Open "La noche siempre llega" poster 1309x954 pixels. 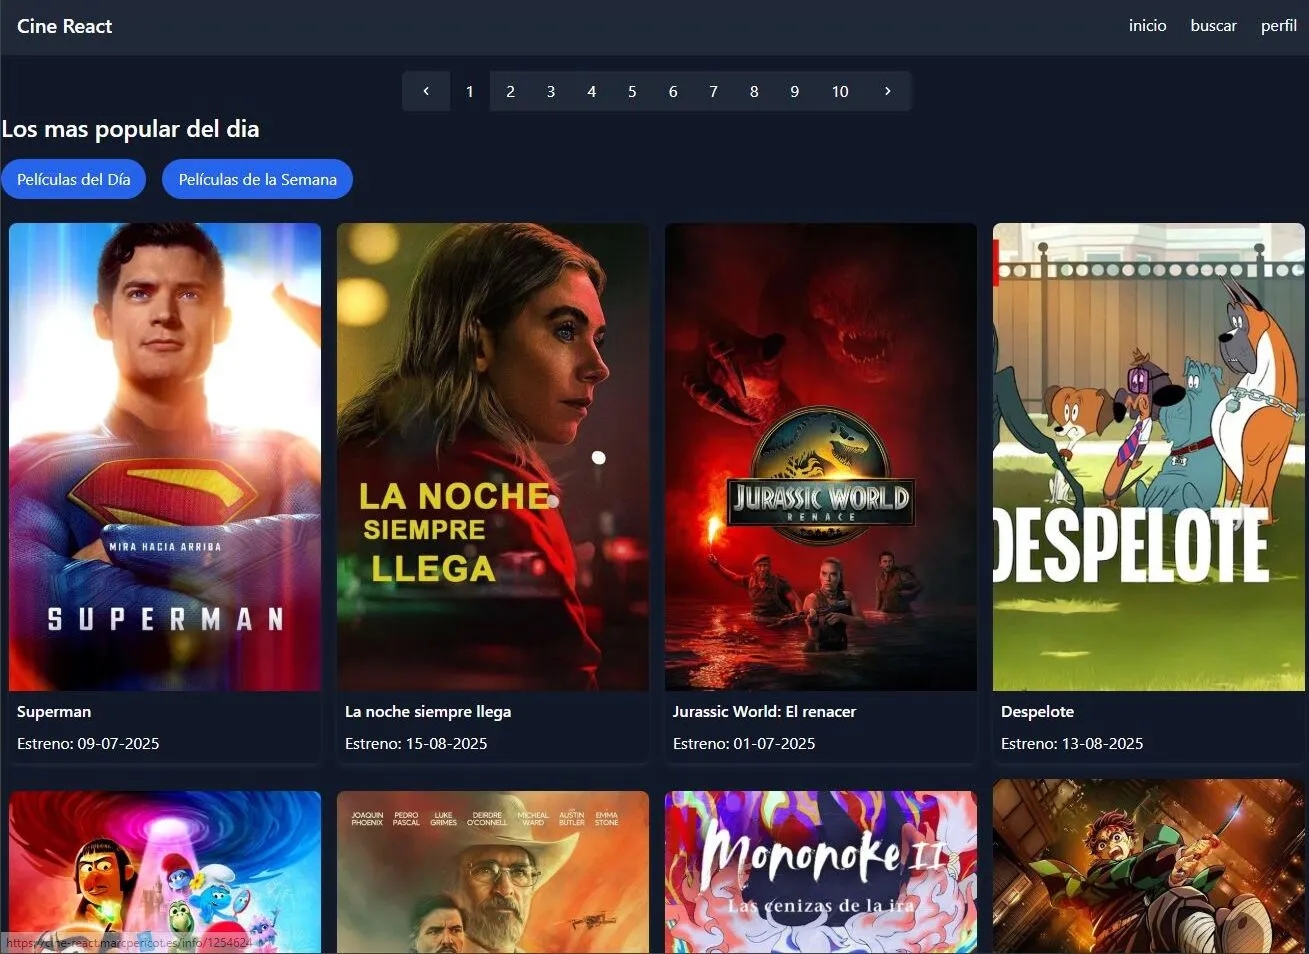pos(492,456)
